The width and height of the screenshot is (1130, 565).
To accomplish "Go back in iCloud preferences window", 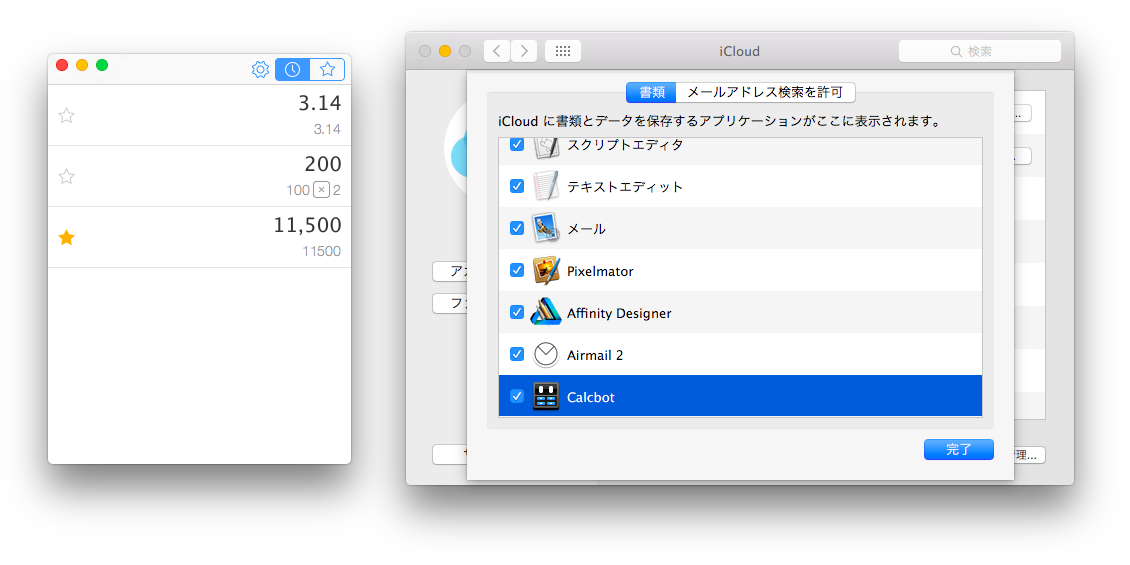I will pyautogui.click(x=497, y=51).
